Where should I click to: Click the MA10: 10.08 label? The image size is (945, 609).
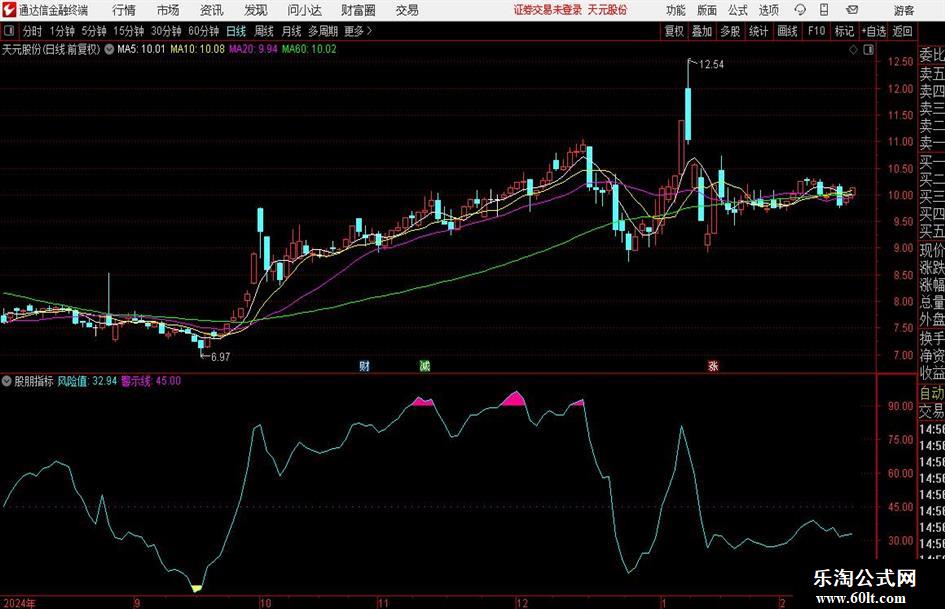(198, 49)
